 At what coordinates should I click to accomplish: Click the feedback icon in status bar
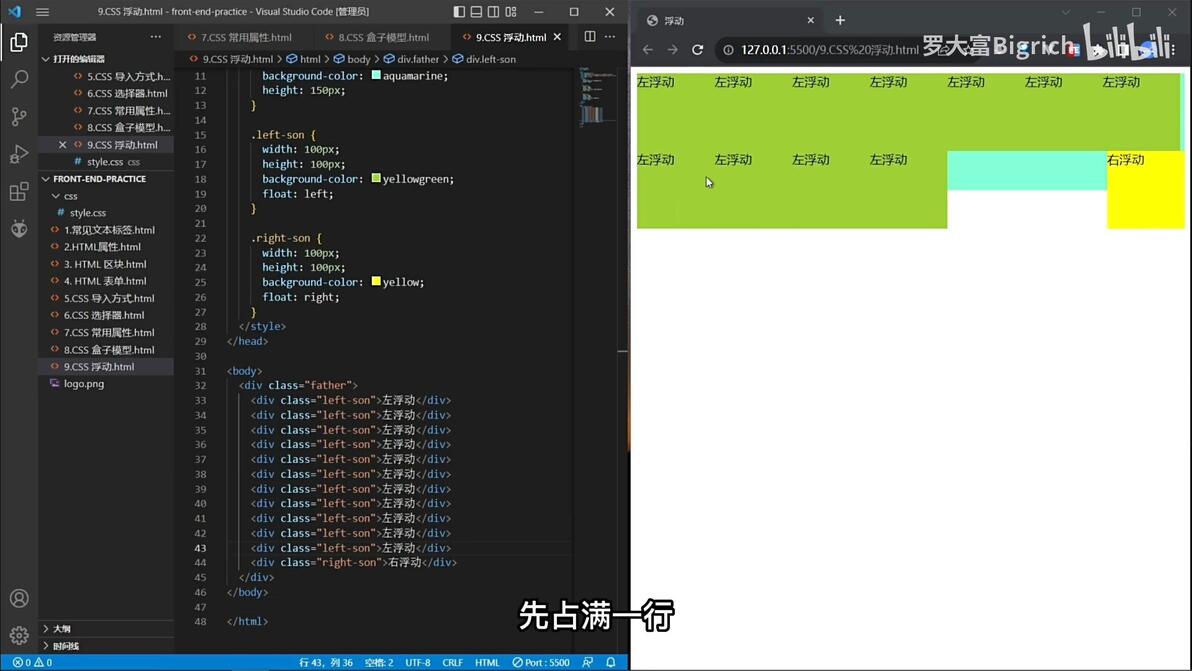pos(588,663)
